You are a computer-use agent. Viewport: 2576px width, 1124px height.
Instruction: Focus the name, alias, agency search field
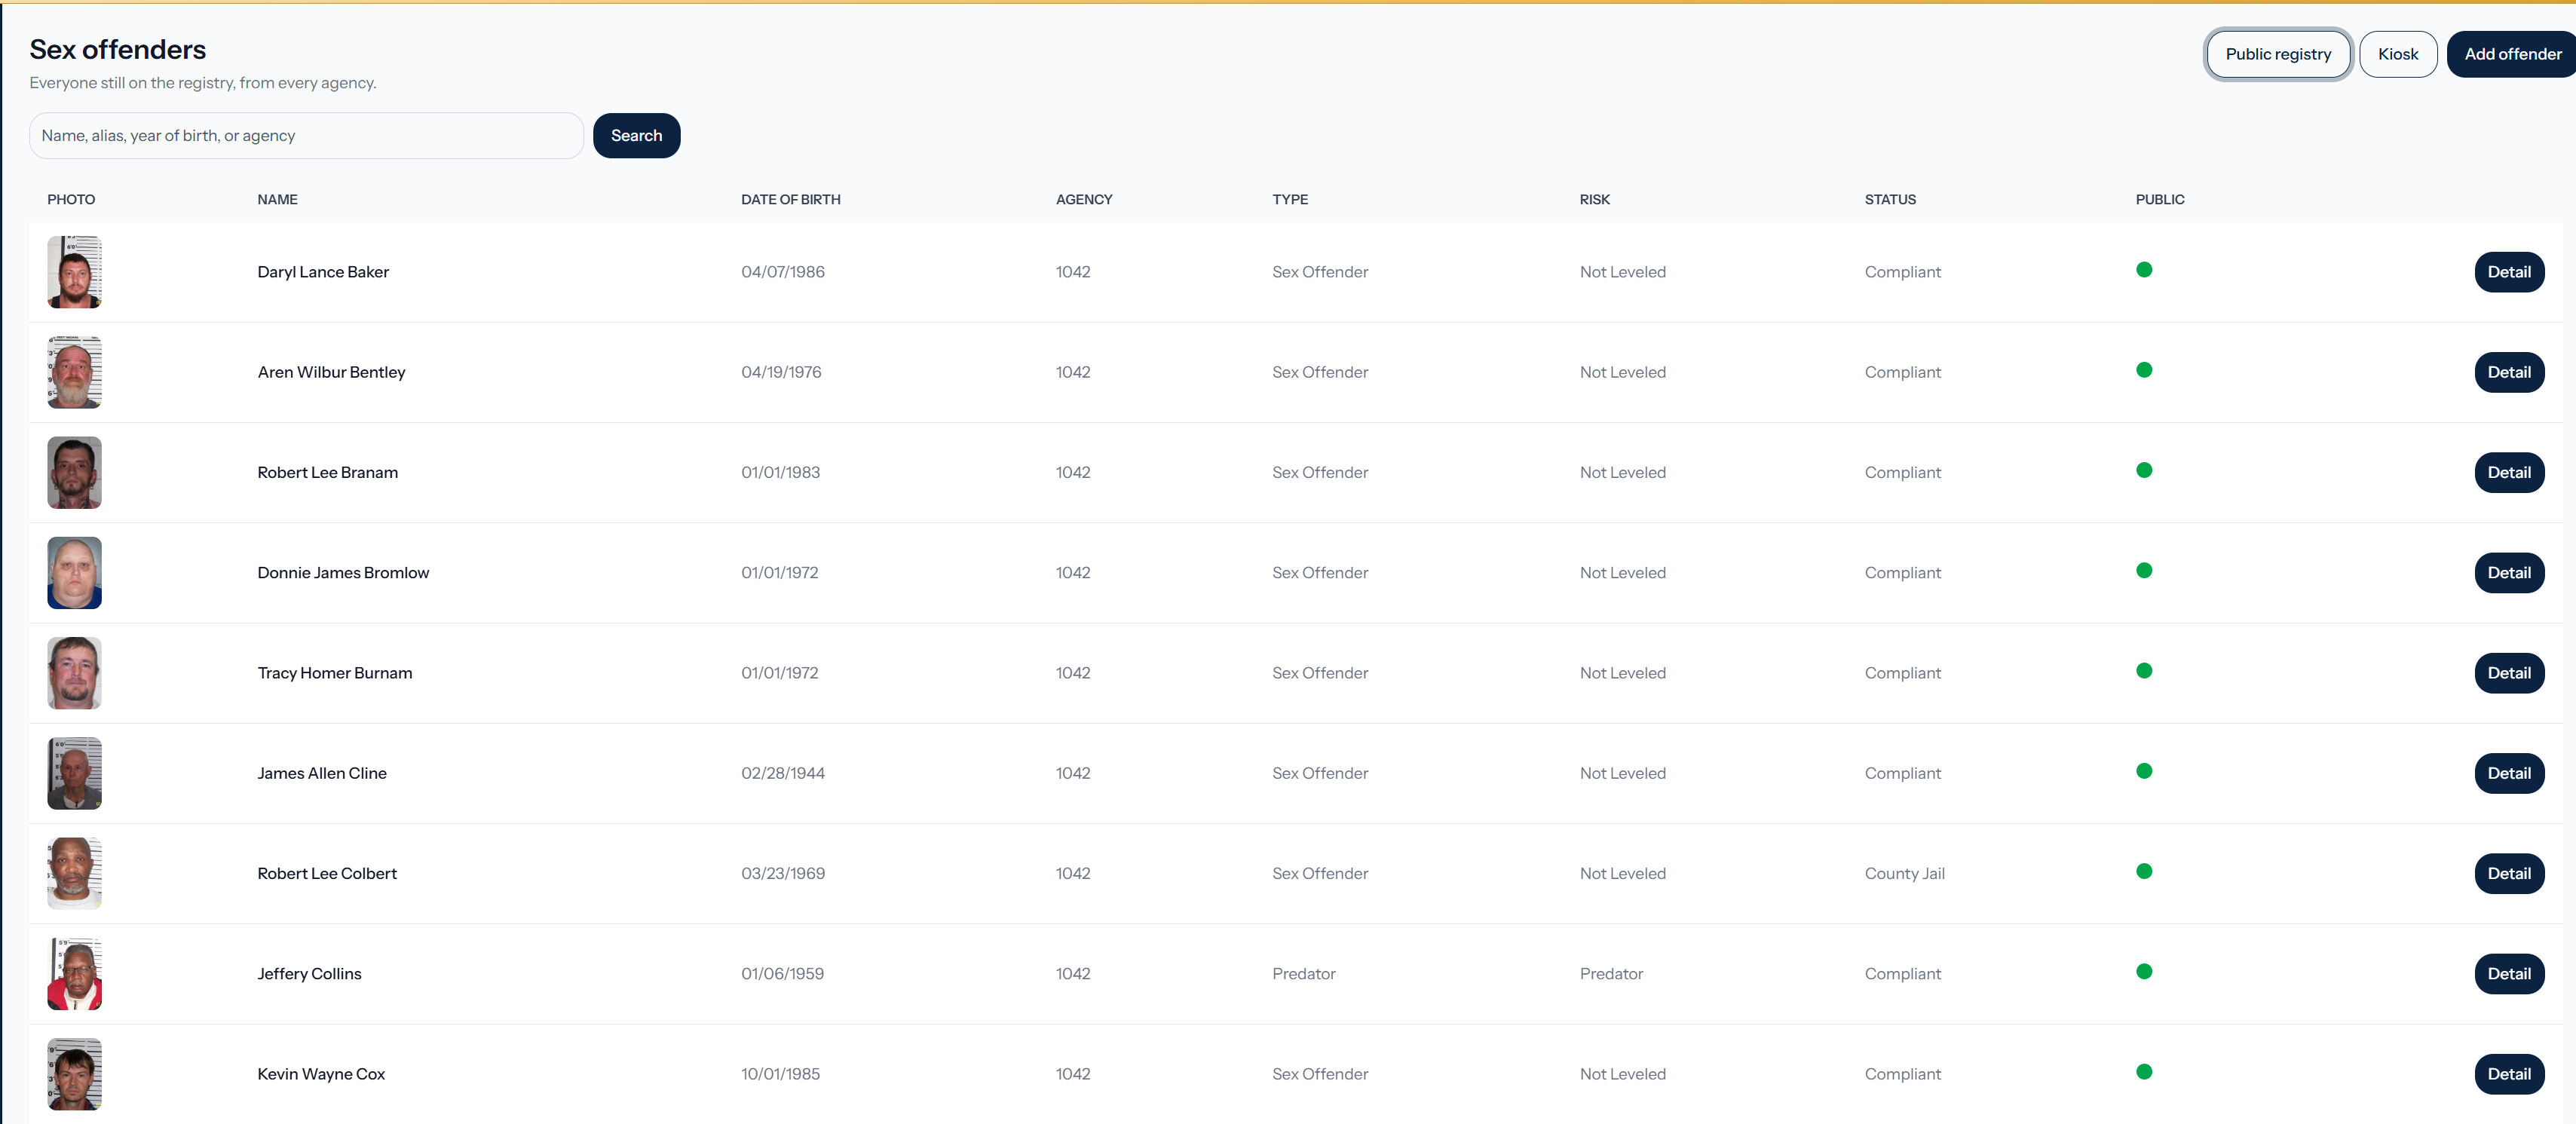coord(306,135)
